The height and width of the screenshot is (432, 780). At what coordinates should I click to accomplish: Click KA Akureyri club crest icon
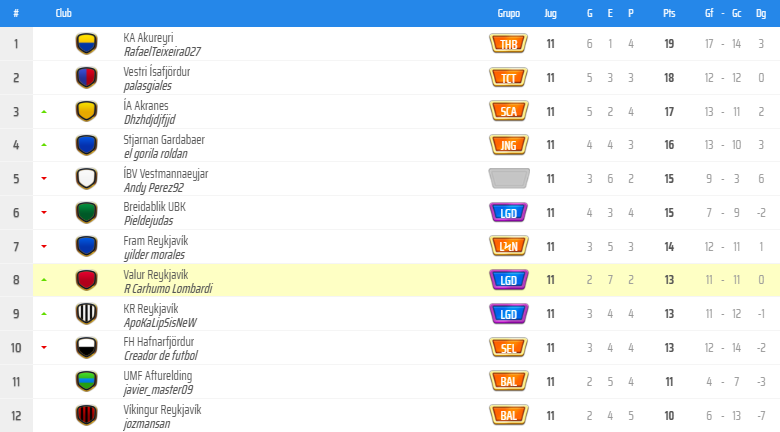click(87, 44)
